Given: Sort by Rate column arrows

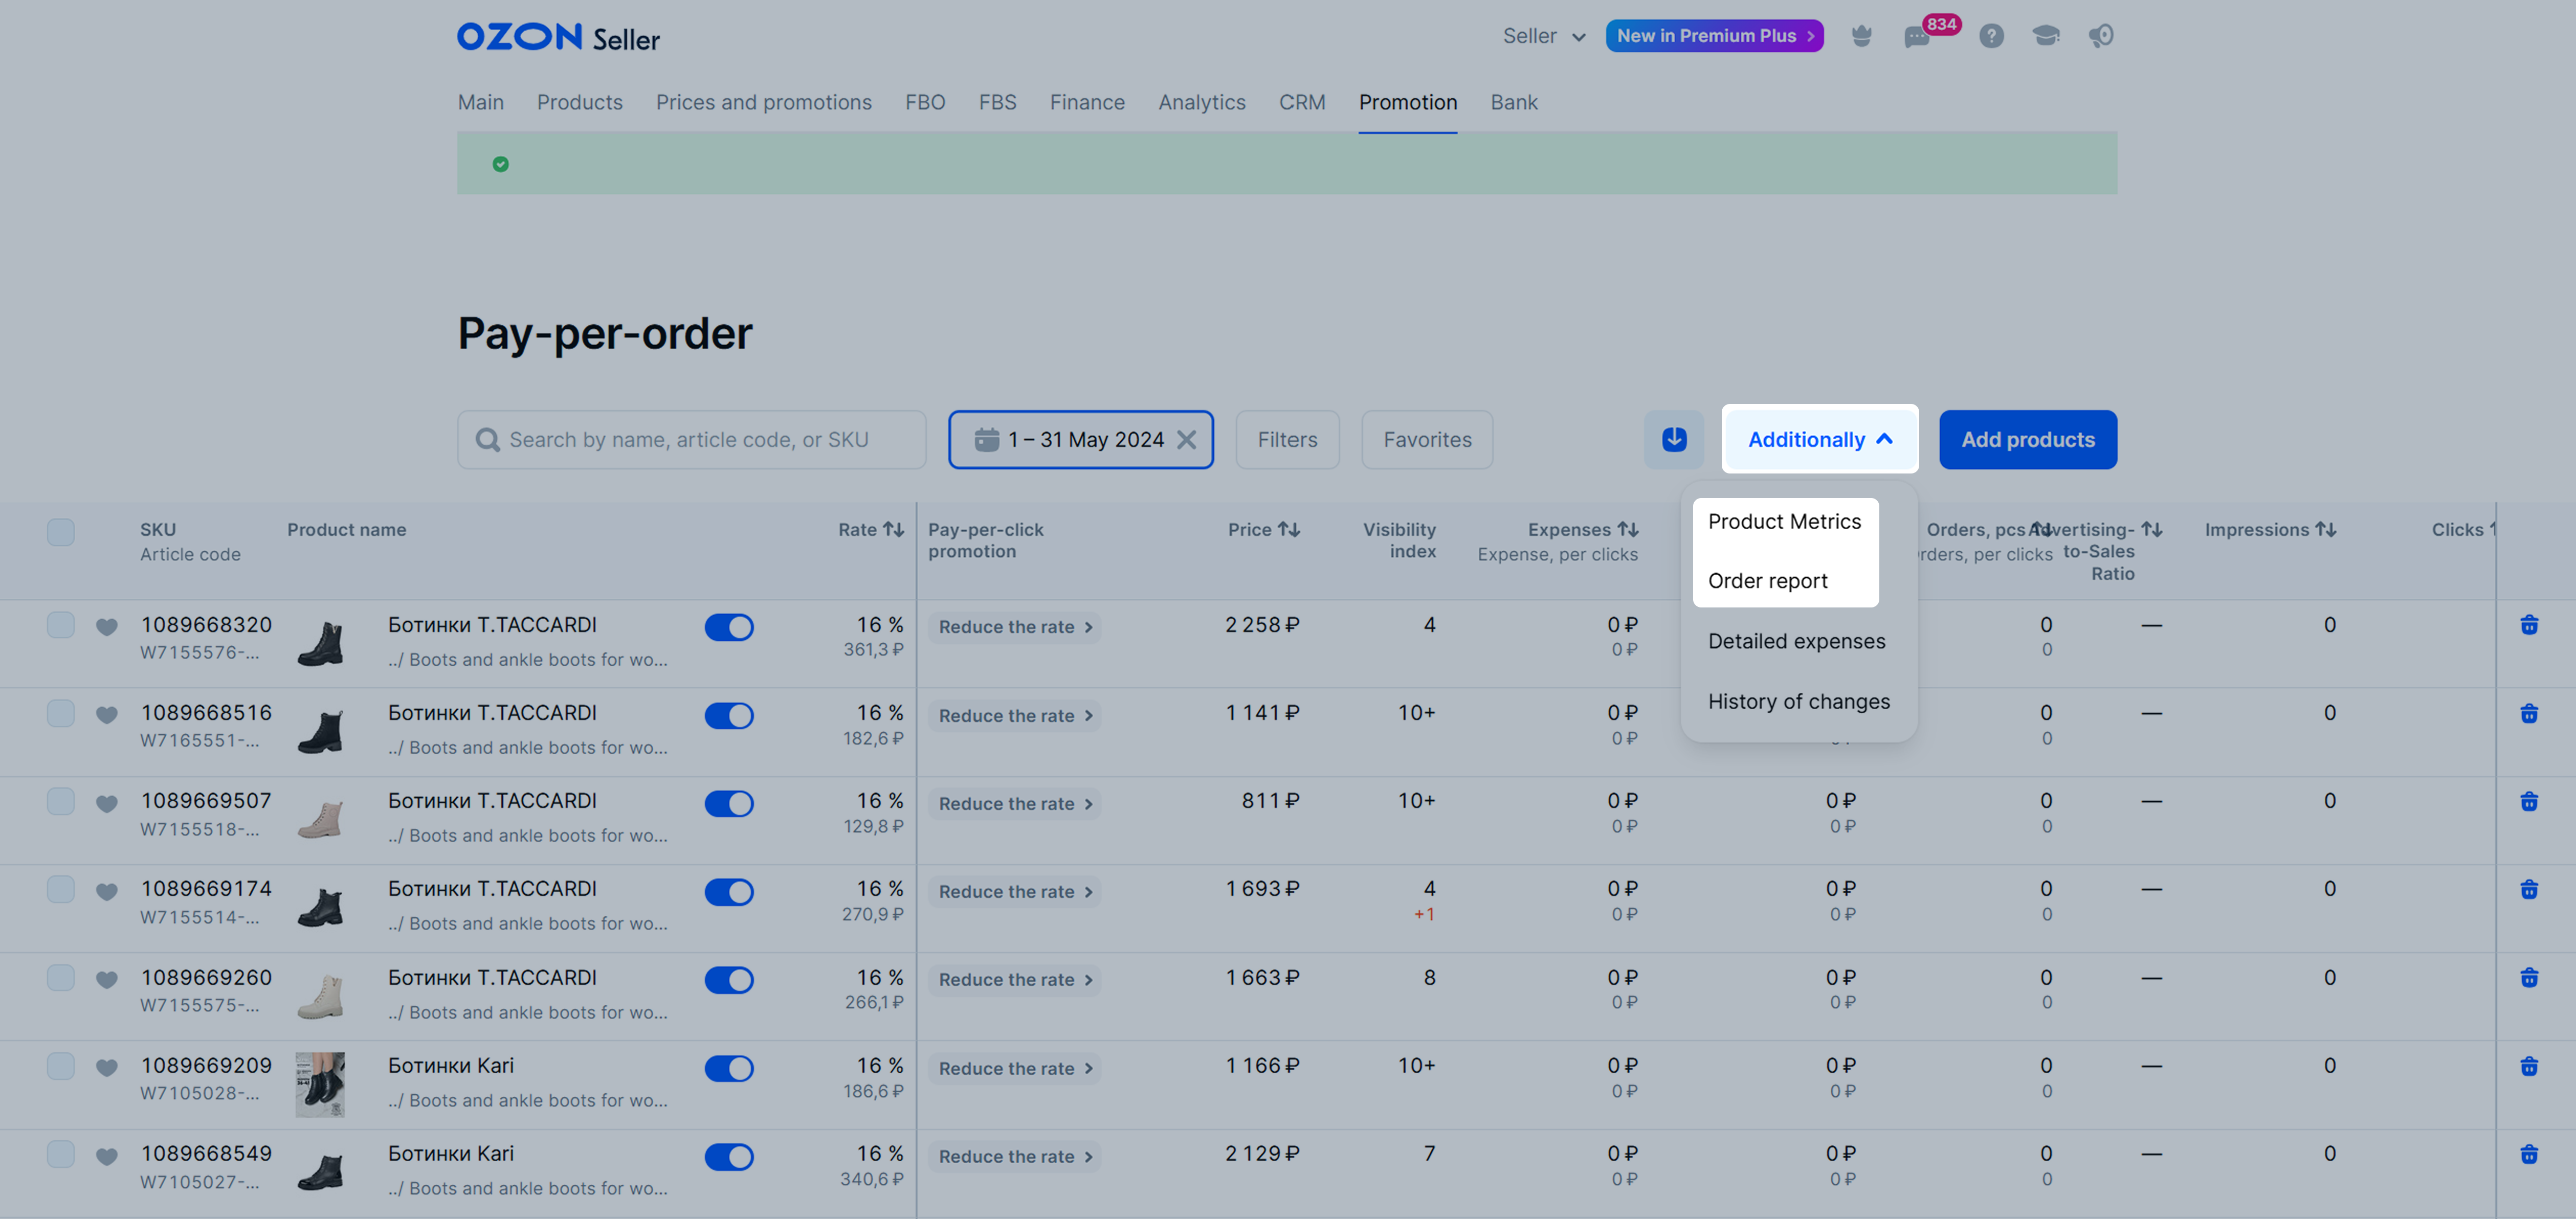Looking at the screenshot, I should 893,529.
